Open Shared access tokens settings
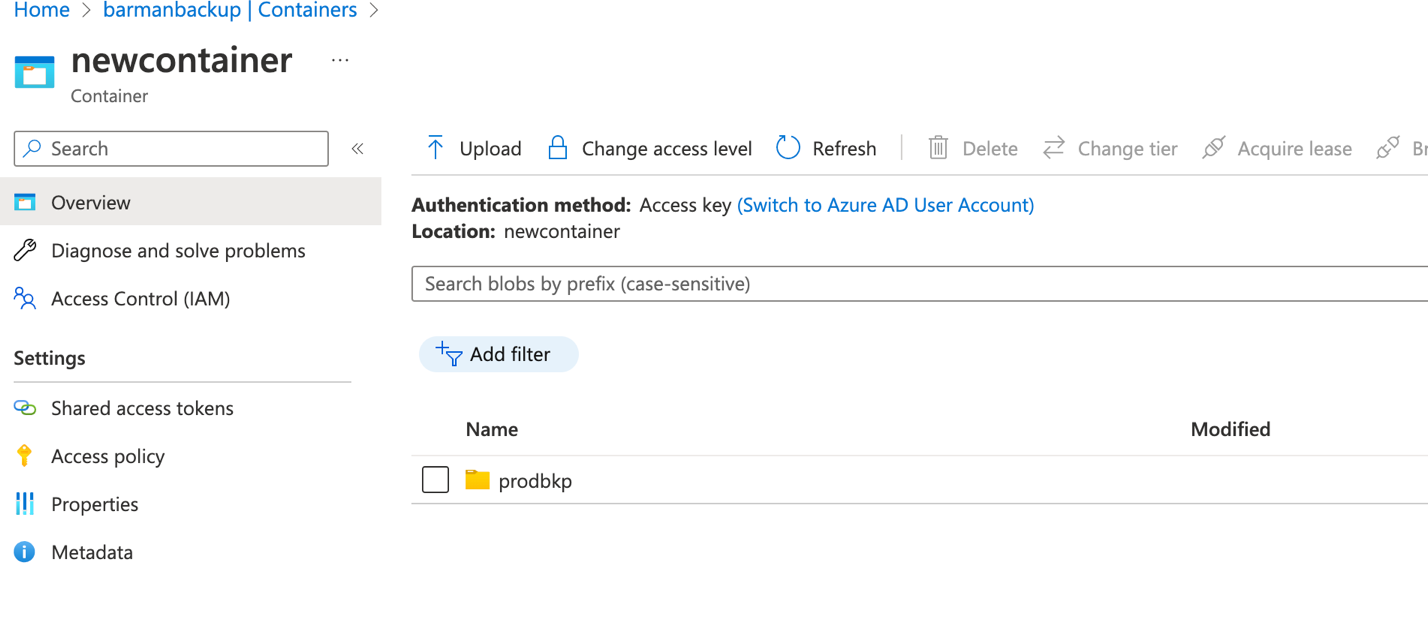 (142, 408)
